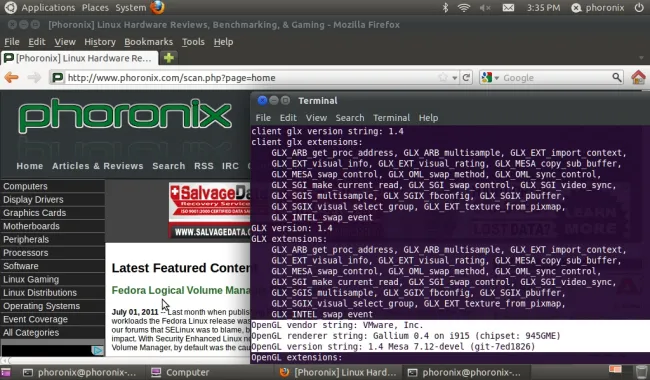Open the phoronix user menu
Screen dimensions: 650x380
(x=597, y=7)
